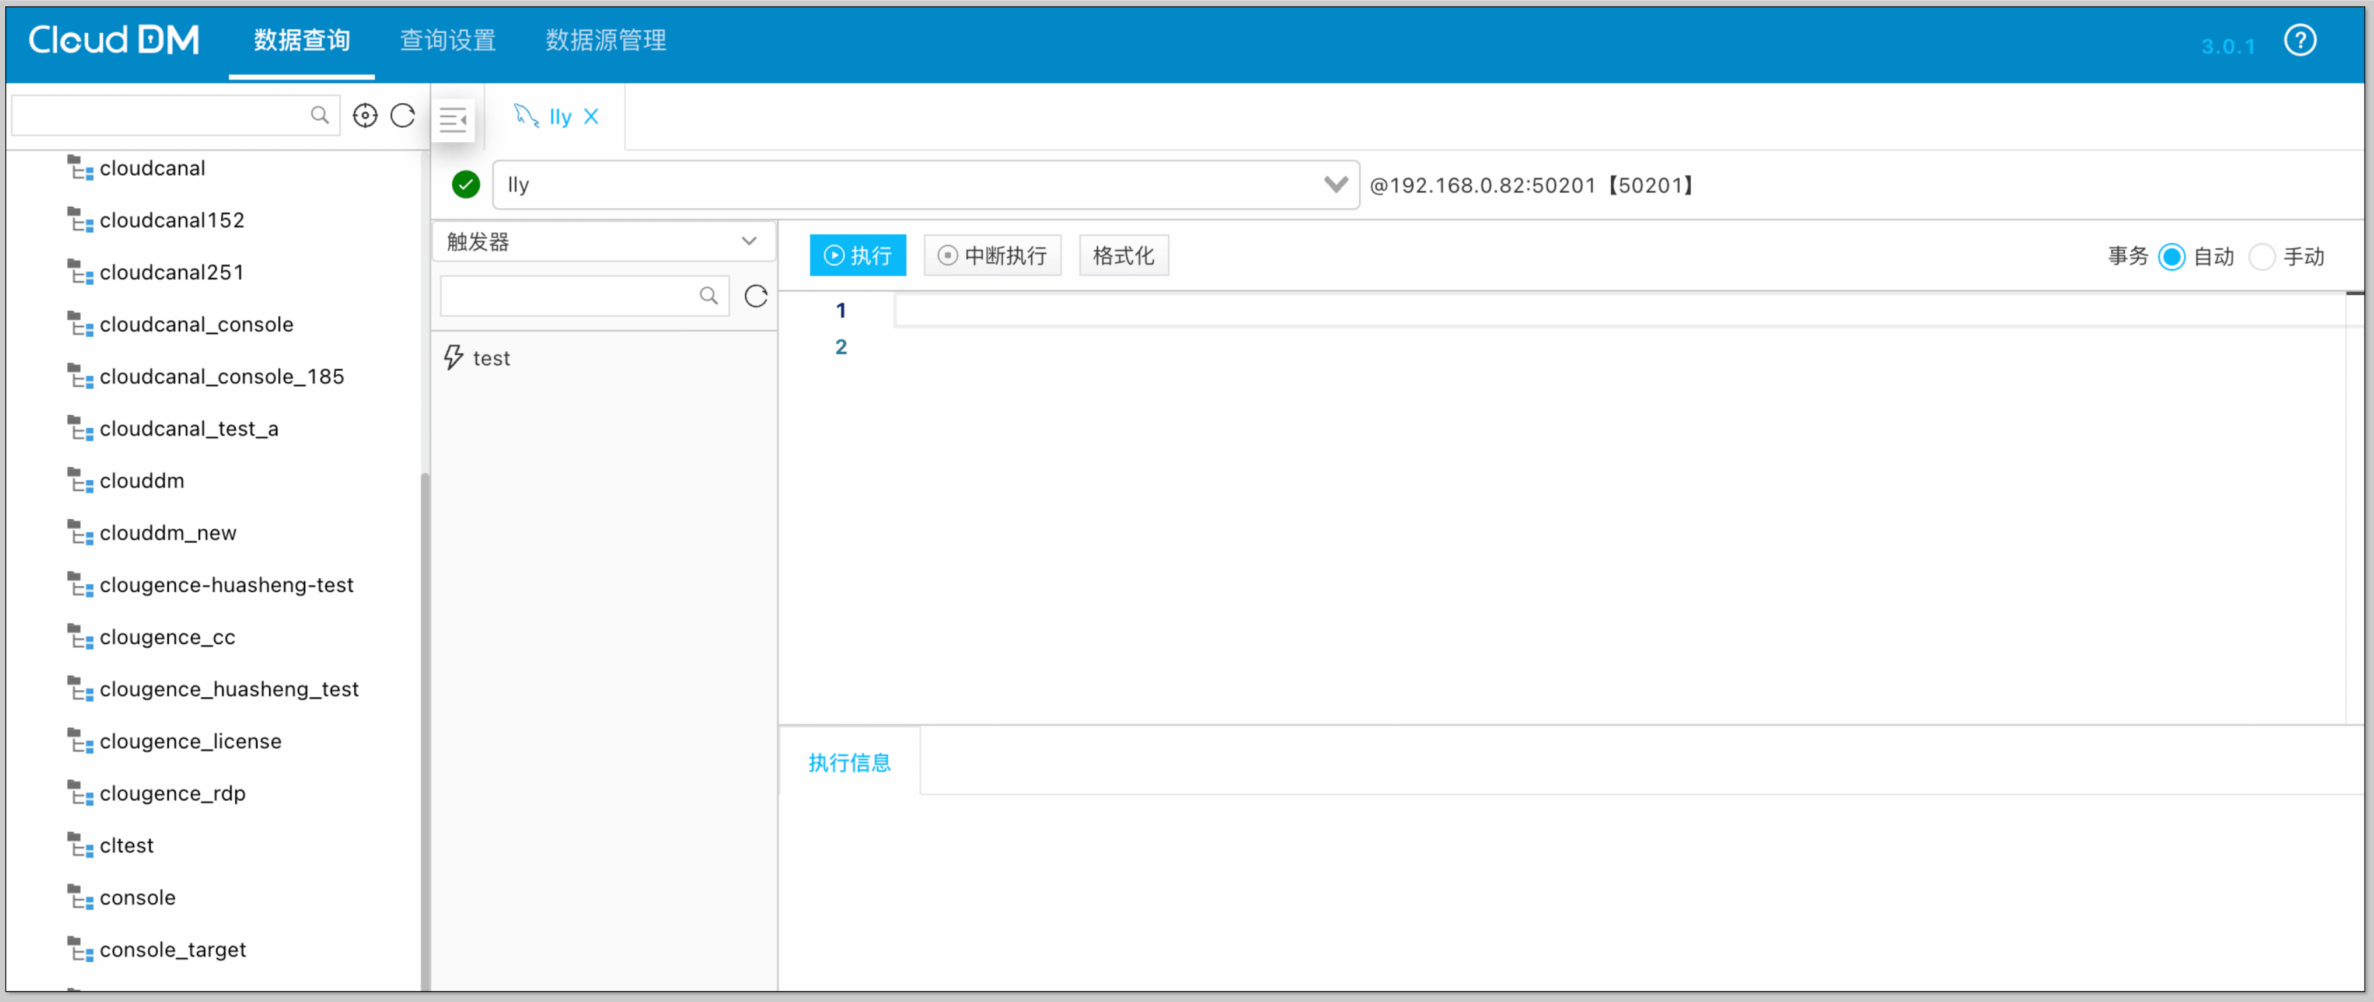The height and width of the screenshot is (1002, 2374).
Task: Click the help question mark icon
Action: click(2300, 41)
